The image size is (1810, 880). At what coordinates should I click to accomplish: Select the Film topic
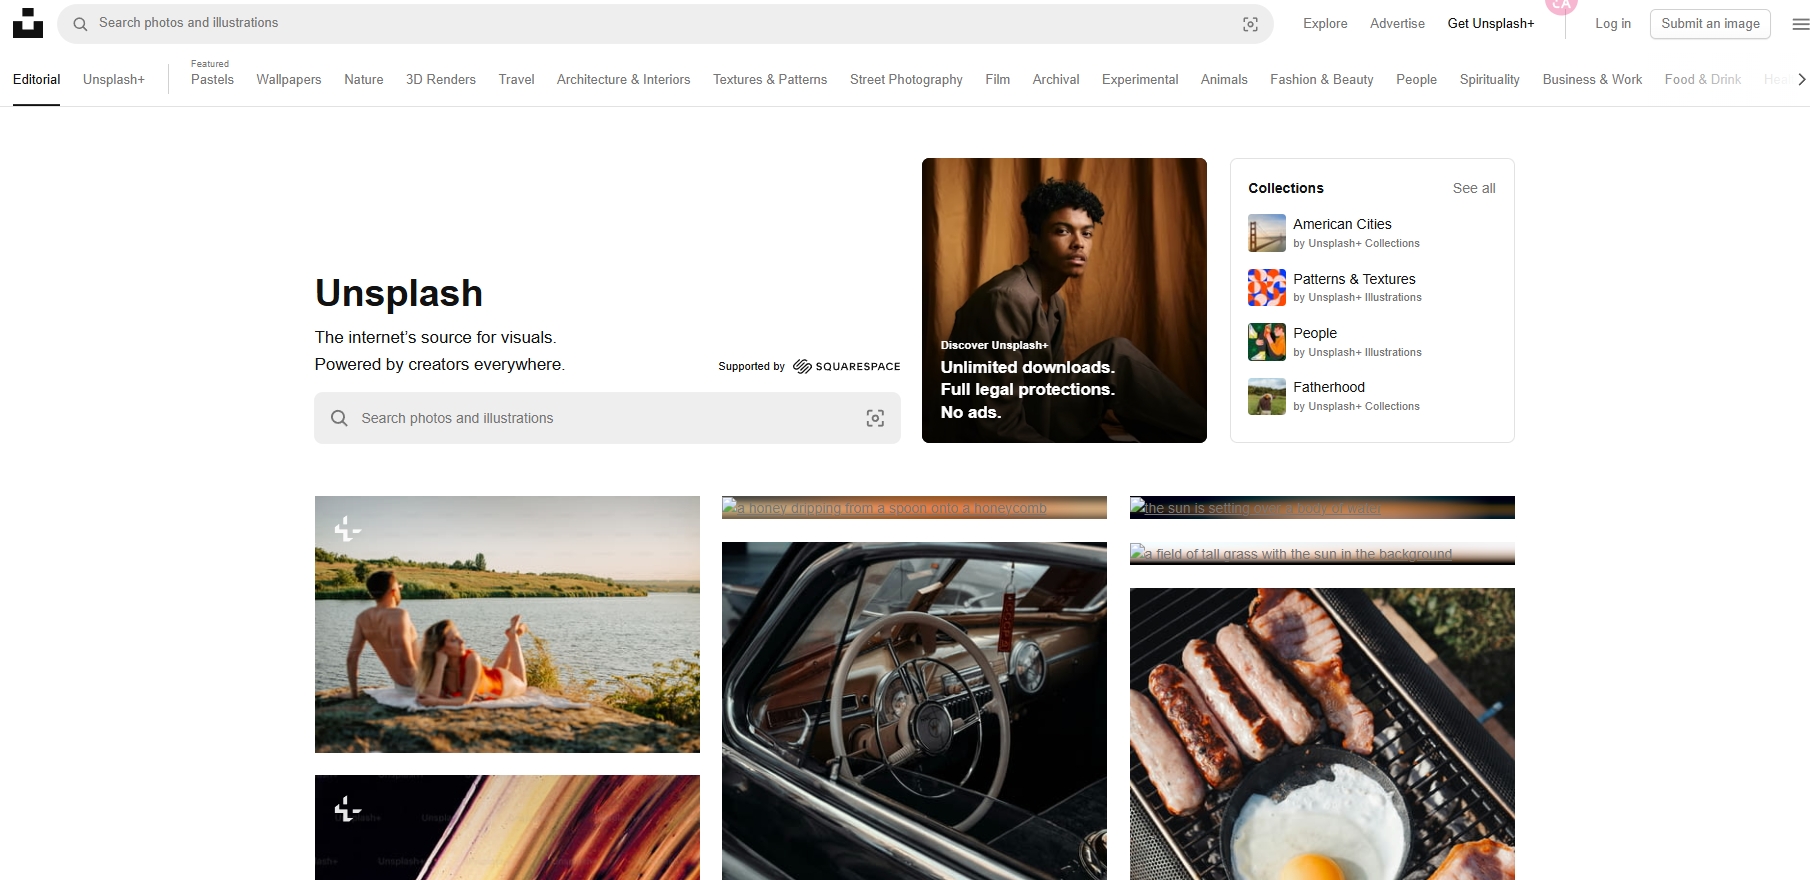tap(998, 80)
